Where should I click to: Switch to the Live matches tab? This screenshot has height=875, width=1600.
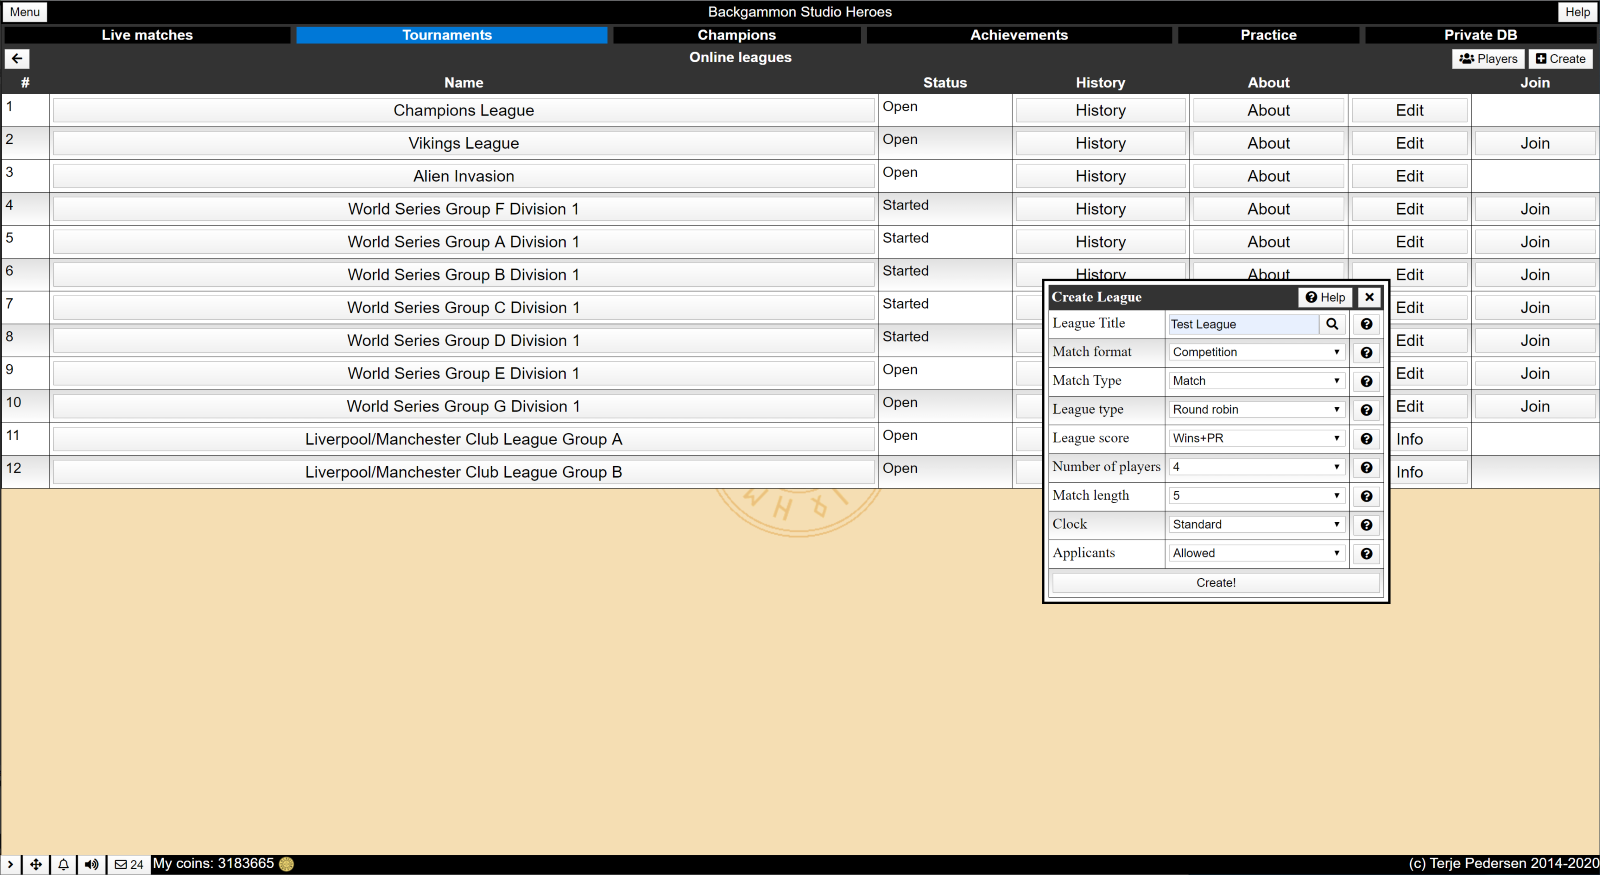point(147,35)
